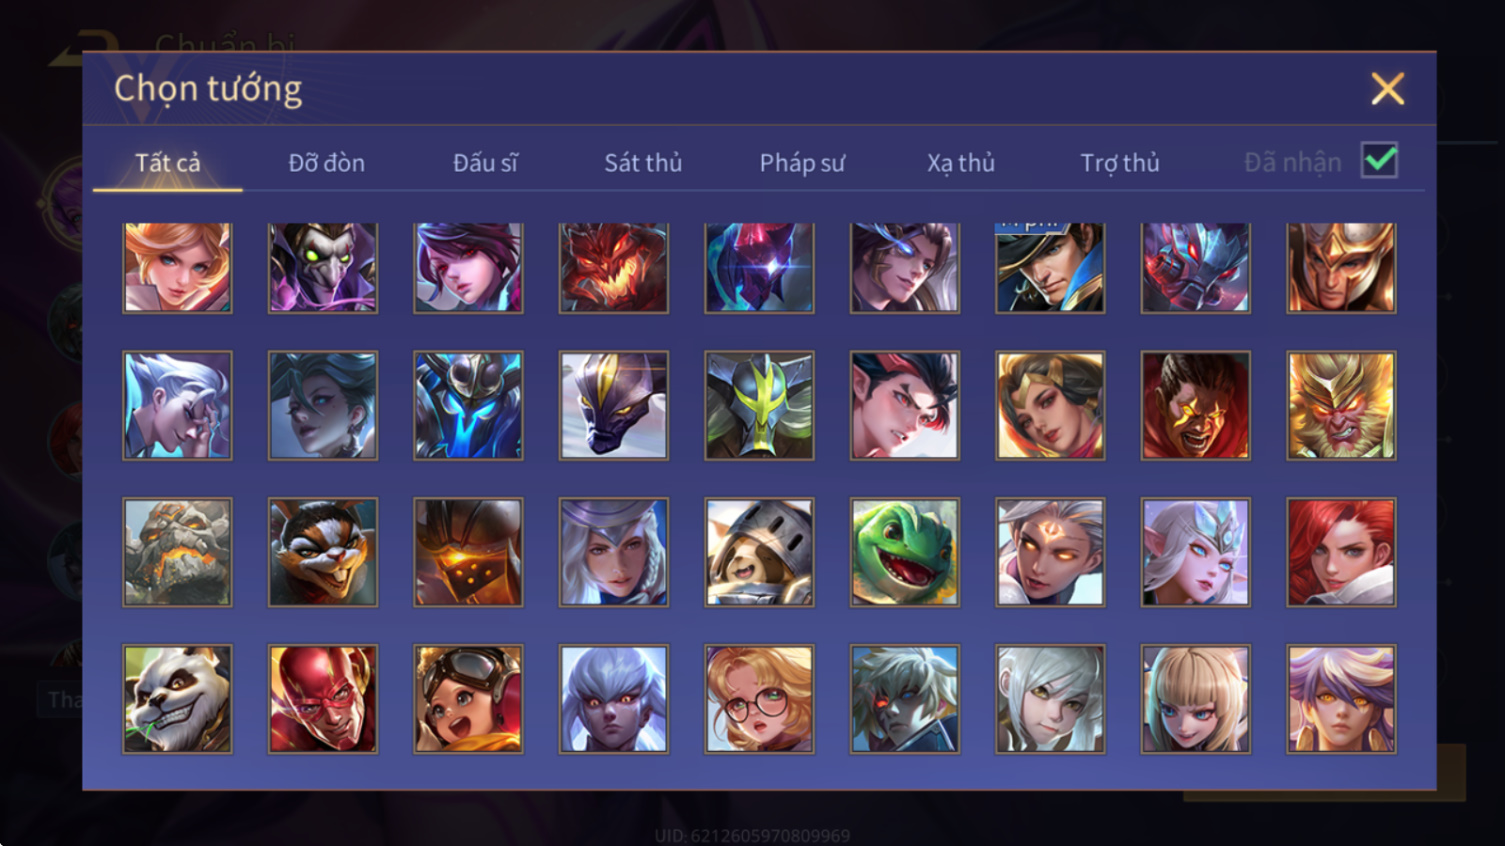This screenshot has height=846, width=1505.
Task: Filter heroes by Xạ thủ tab
Action: [961, 163]
